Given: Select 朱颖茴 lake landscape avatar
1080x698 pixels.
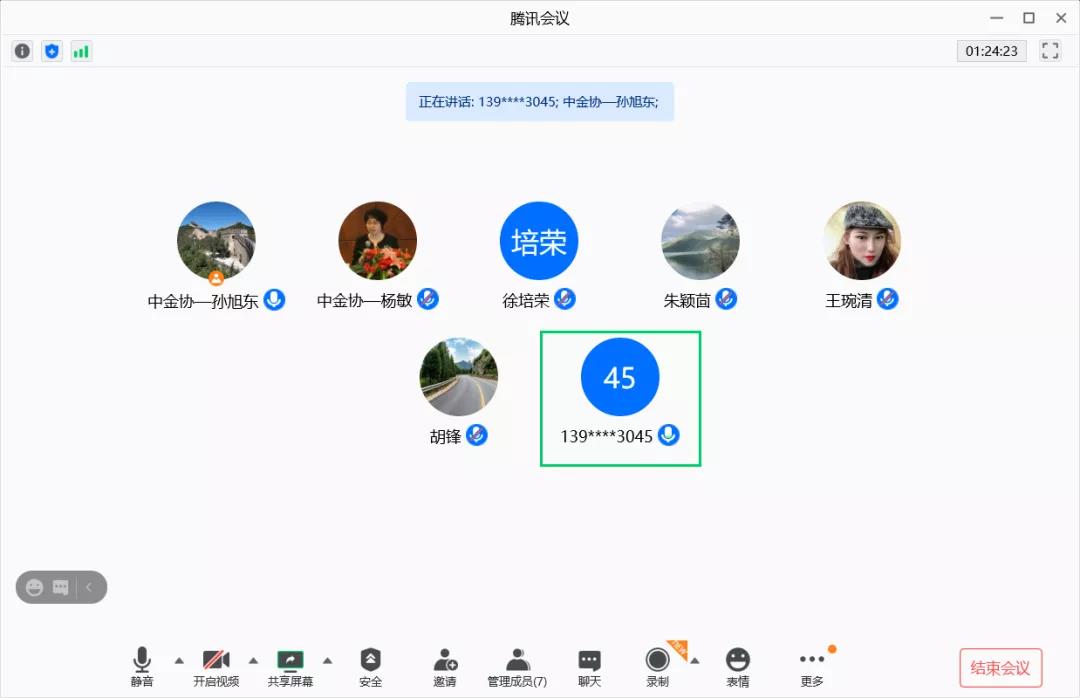Looking at the screenshot, I should [x=700, y=240].
